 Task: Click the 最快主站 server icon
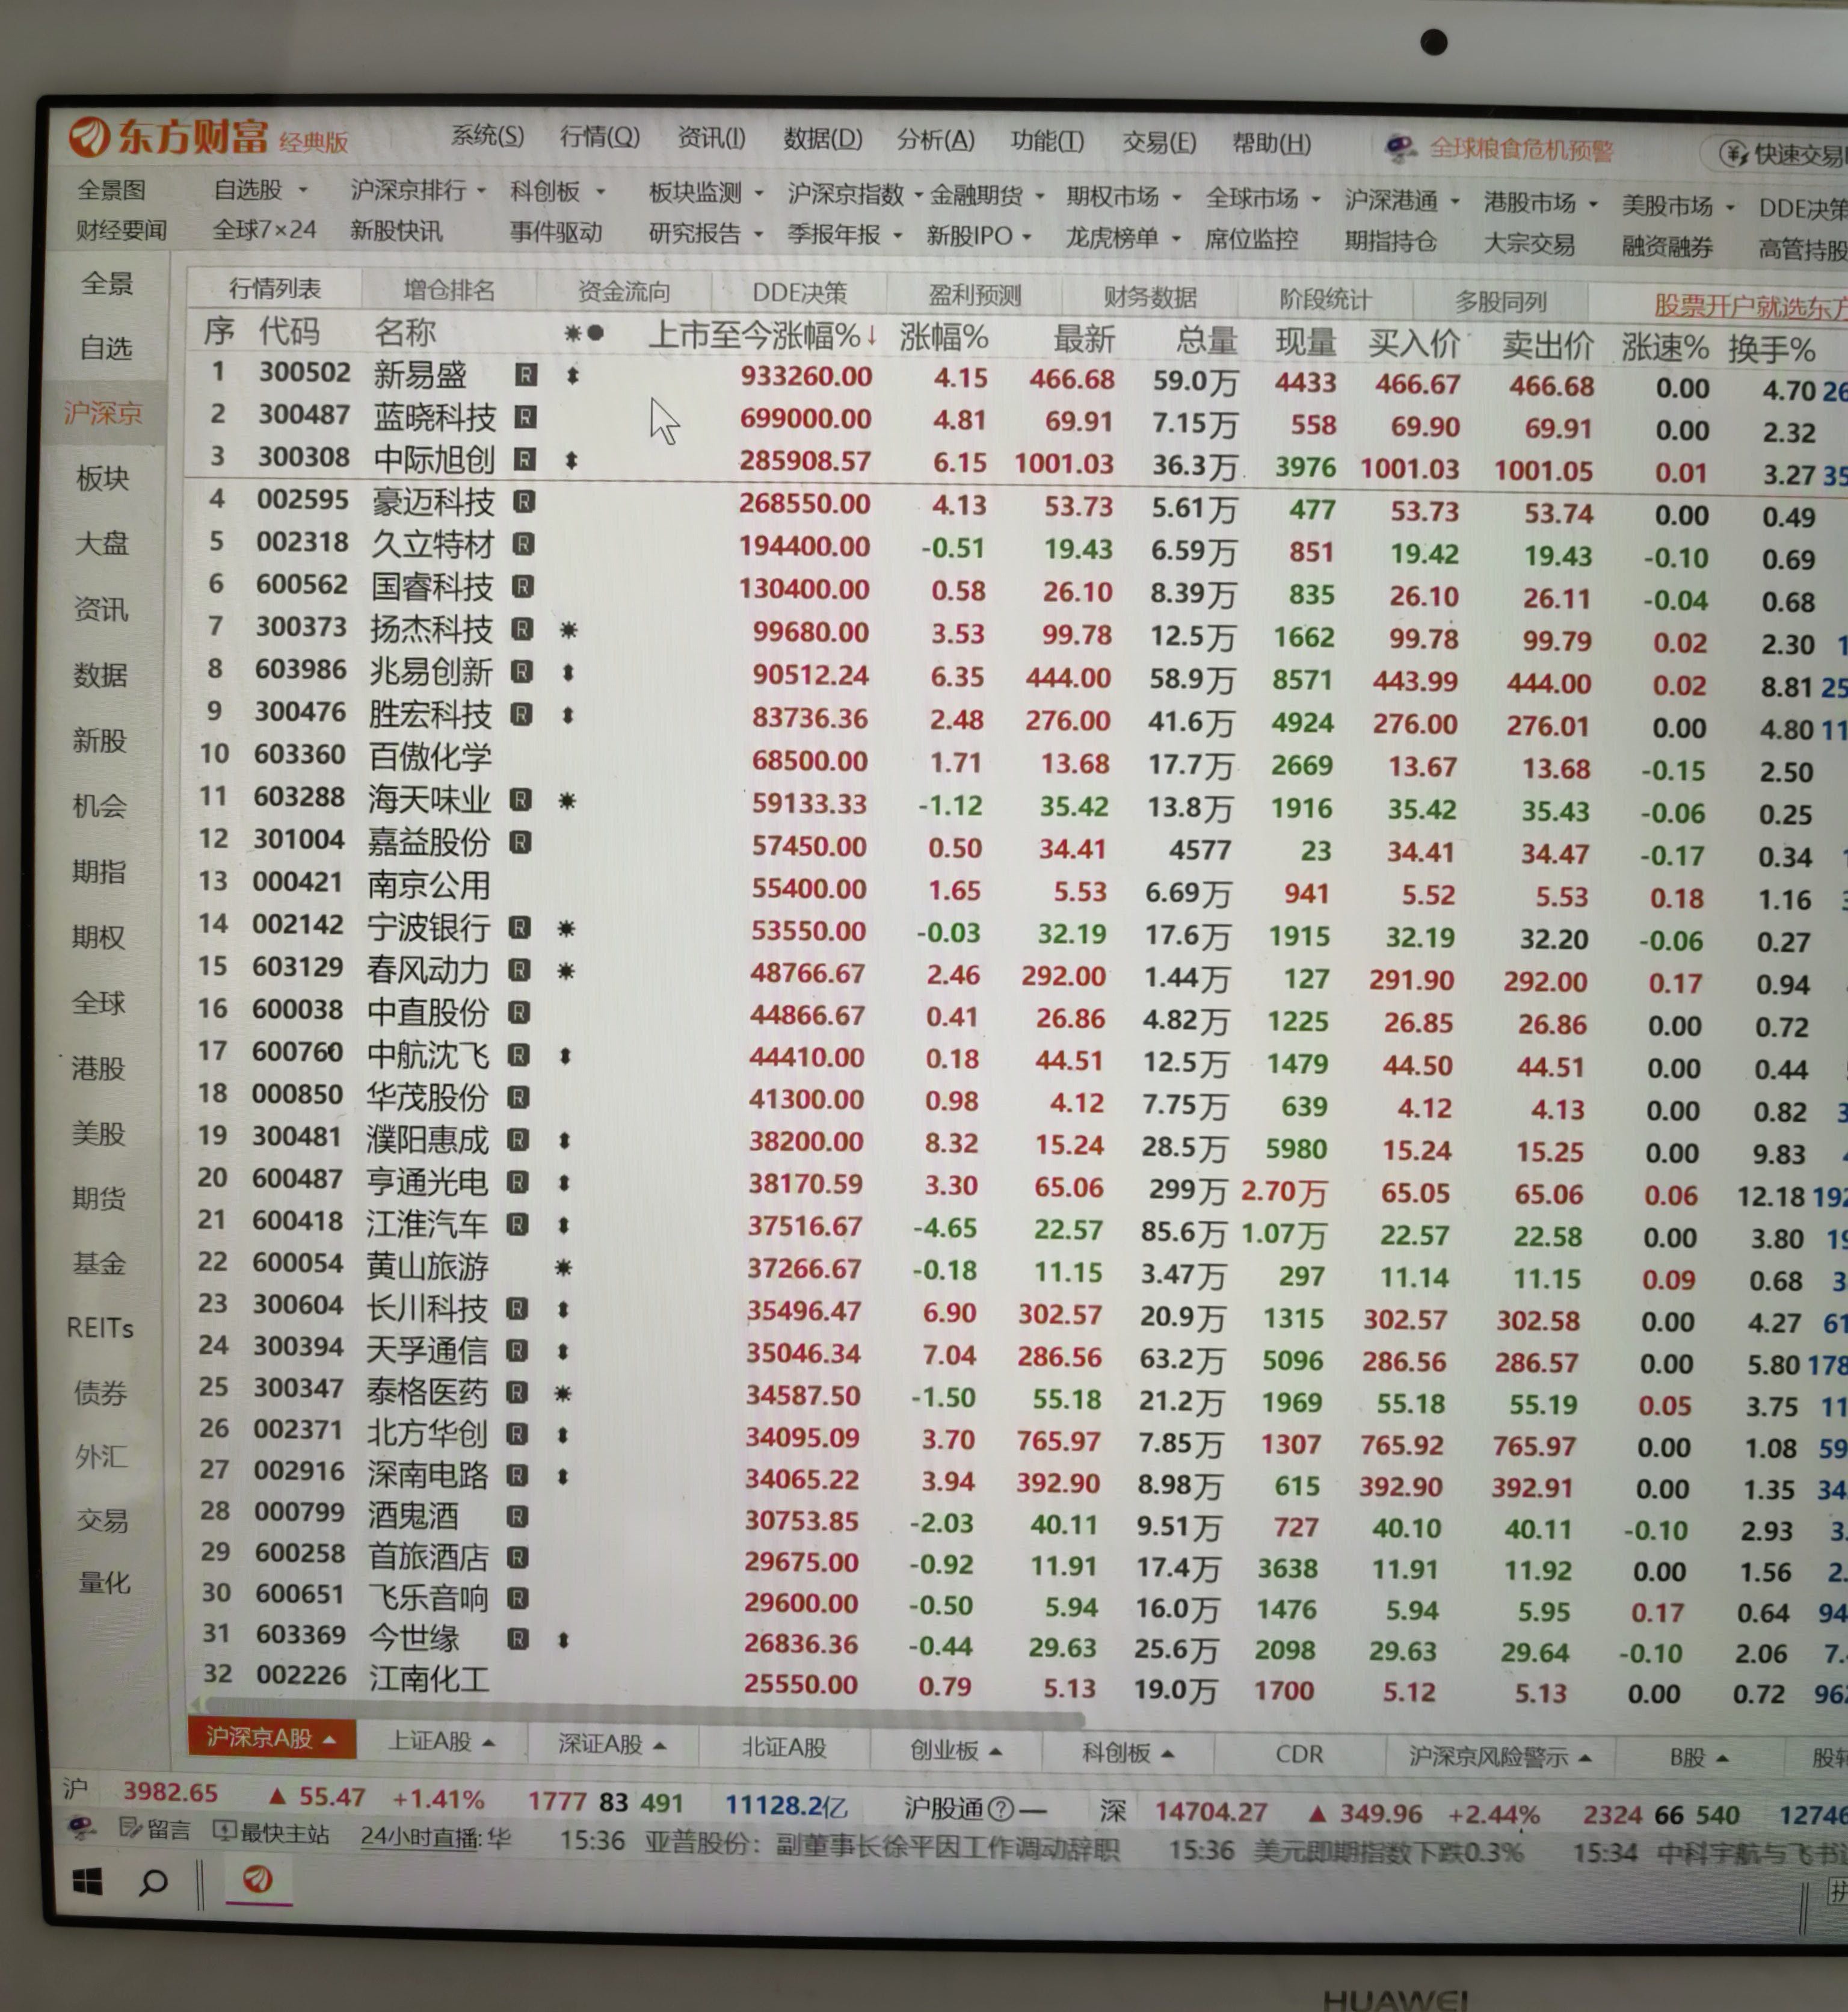225,1831
